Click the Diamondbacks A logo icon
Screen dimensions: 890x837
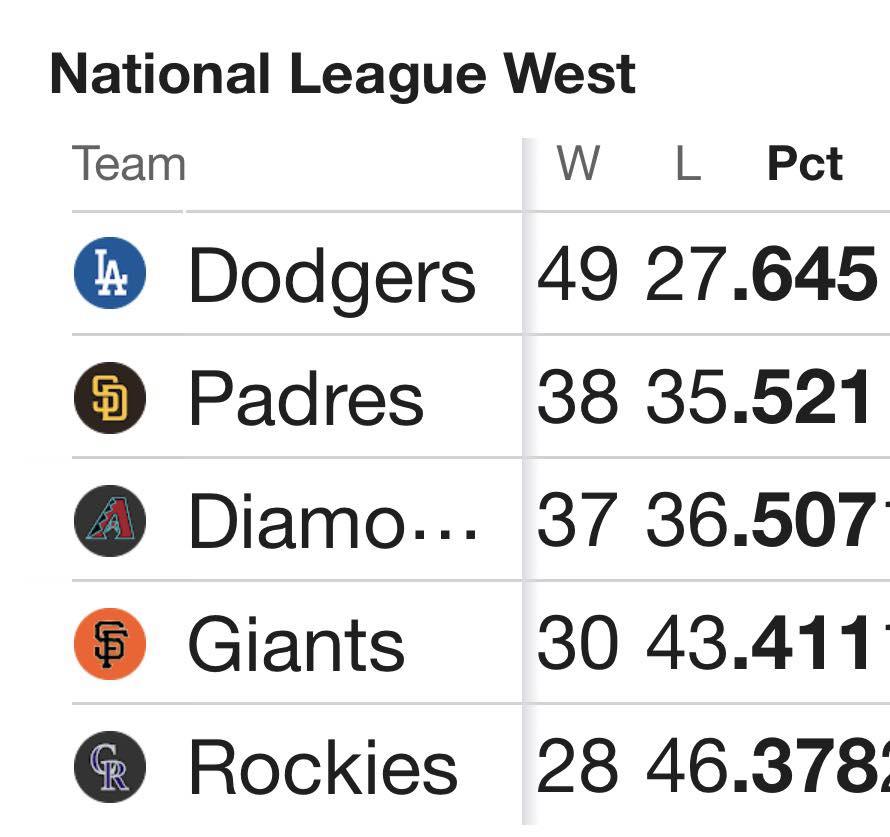click(x=110, y=521)
